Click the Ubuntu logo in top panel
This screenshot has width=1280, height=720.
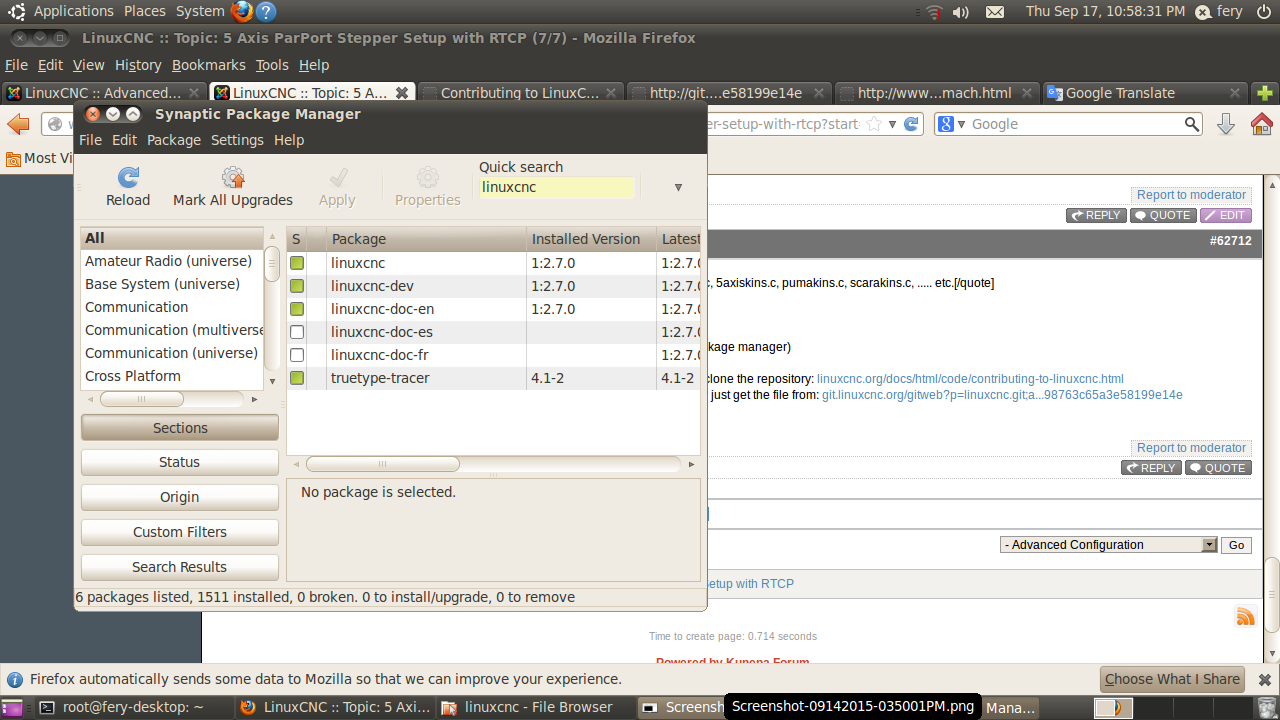[16, 11]
